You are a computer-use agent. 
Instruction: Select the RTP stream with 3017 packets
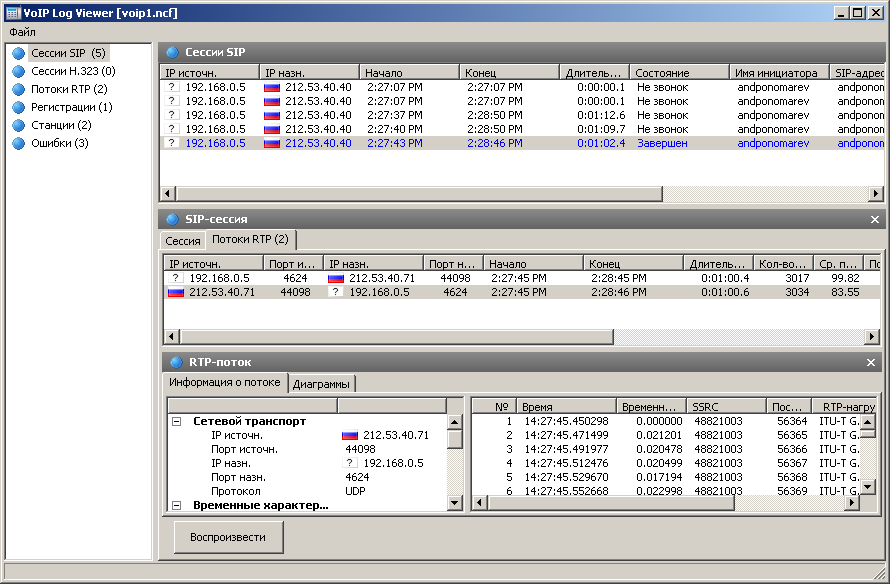coord(522,278)
